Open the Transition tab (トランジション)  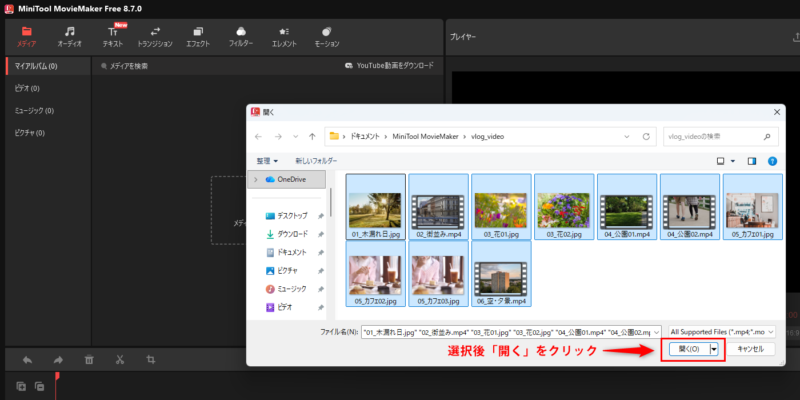(155, 37)
